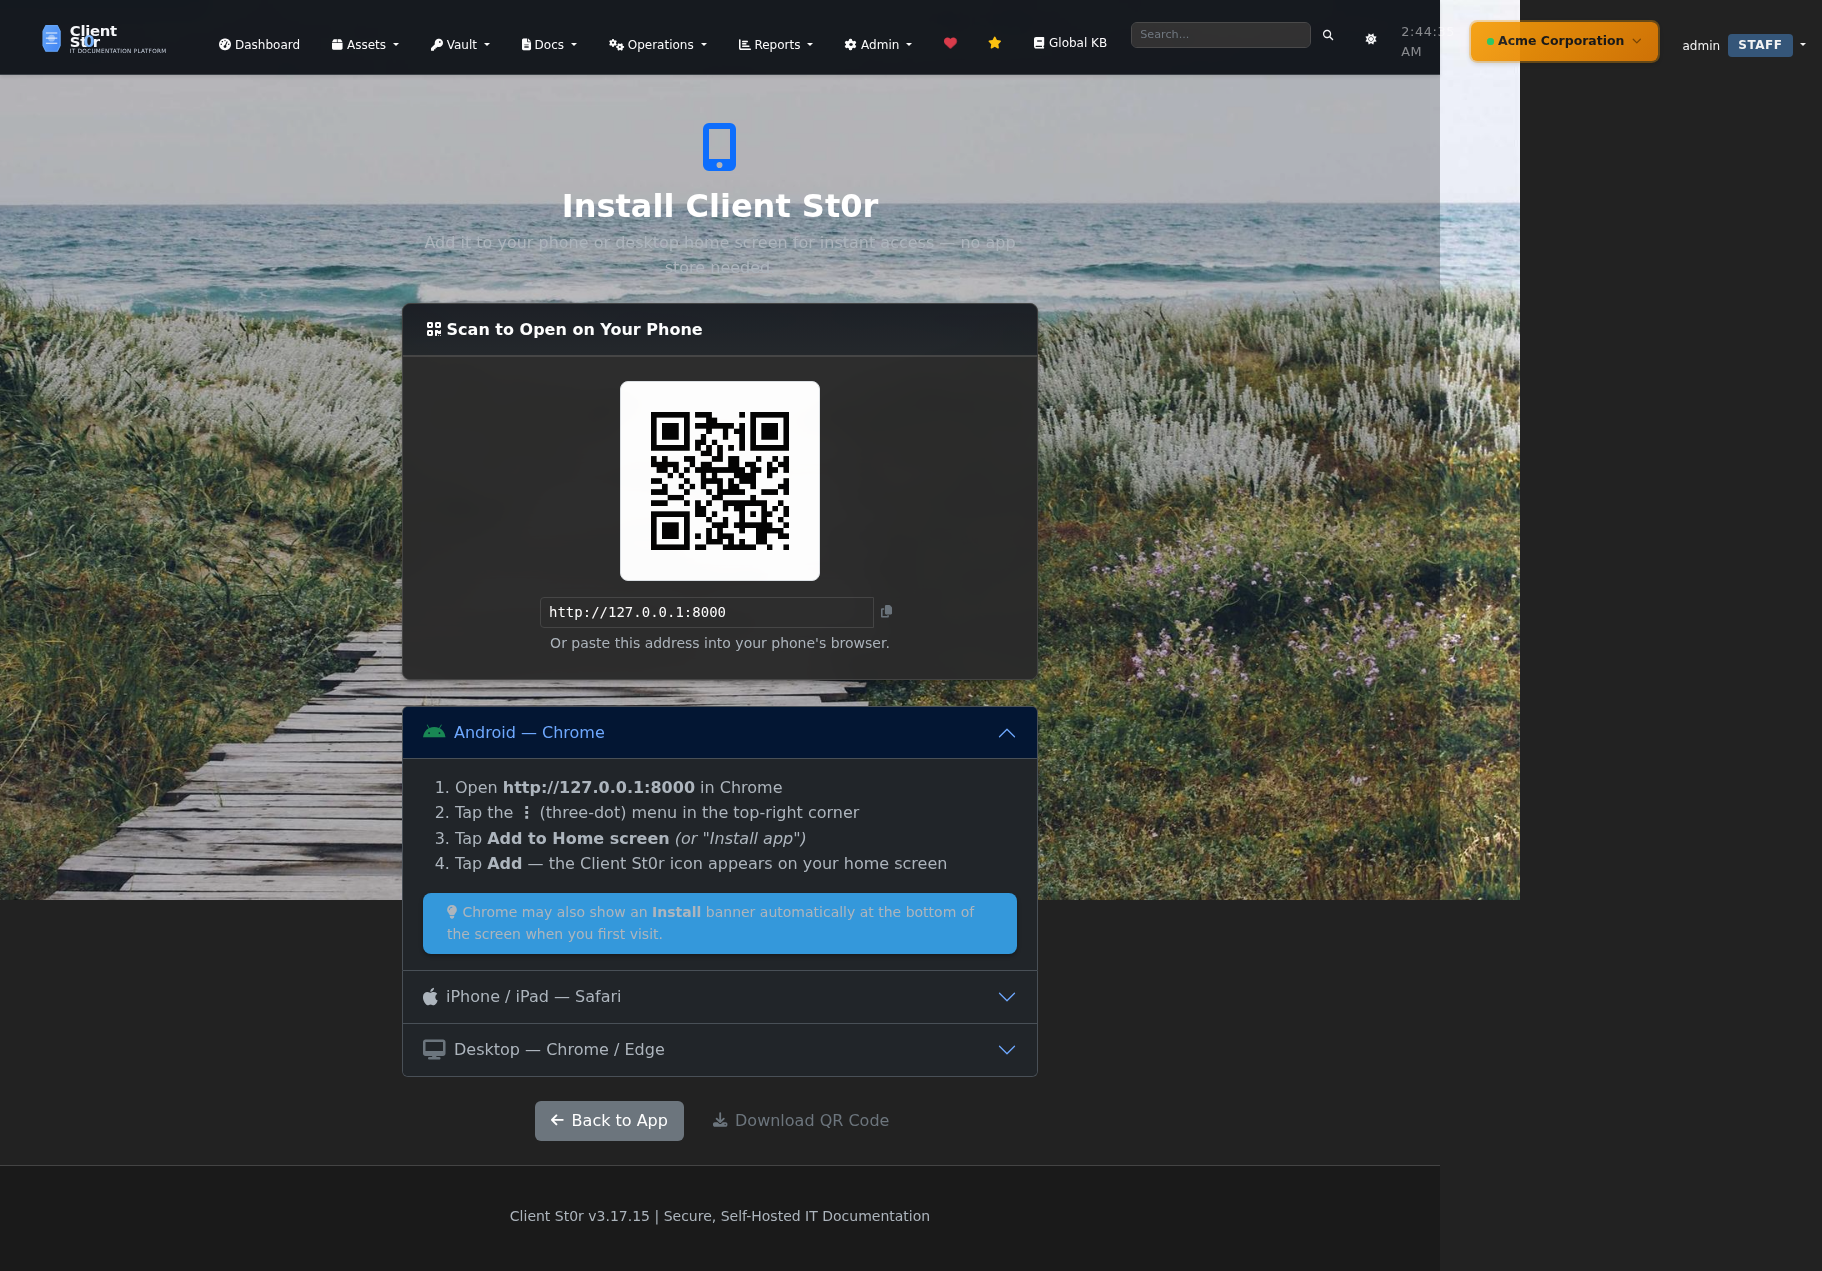
Task: Open the Assets menu
Action: coord(365,45)
